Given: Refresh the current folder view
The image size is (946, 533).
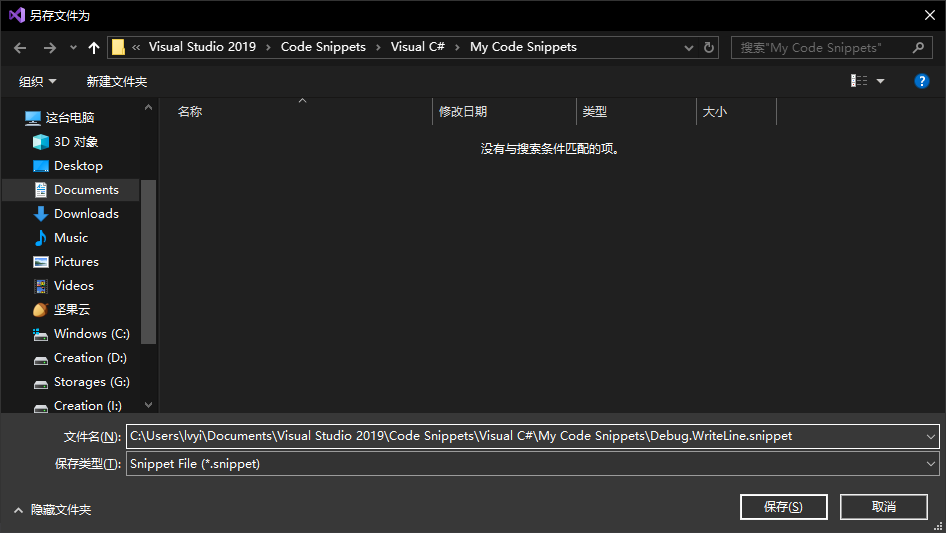Looking at the screenshot, I should 710,47.
